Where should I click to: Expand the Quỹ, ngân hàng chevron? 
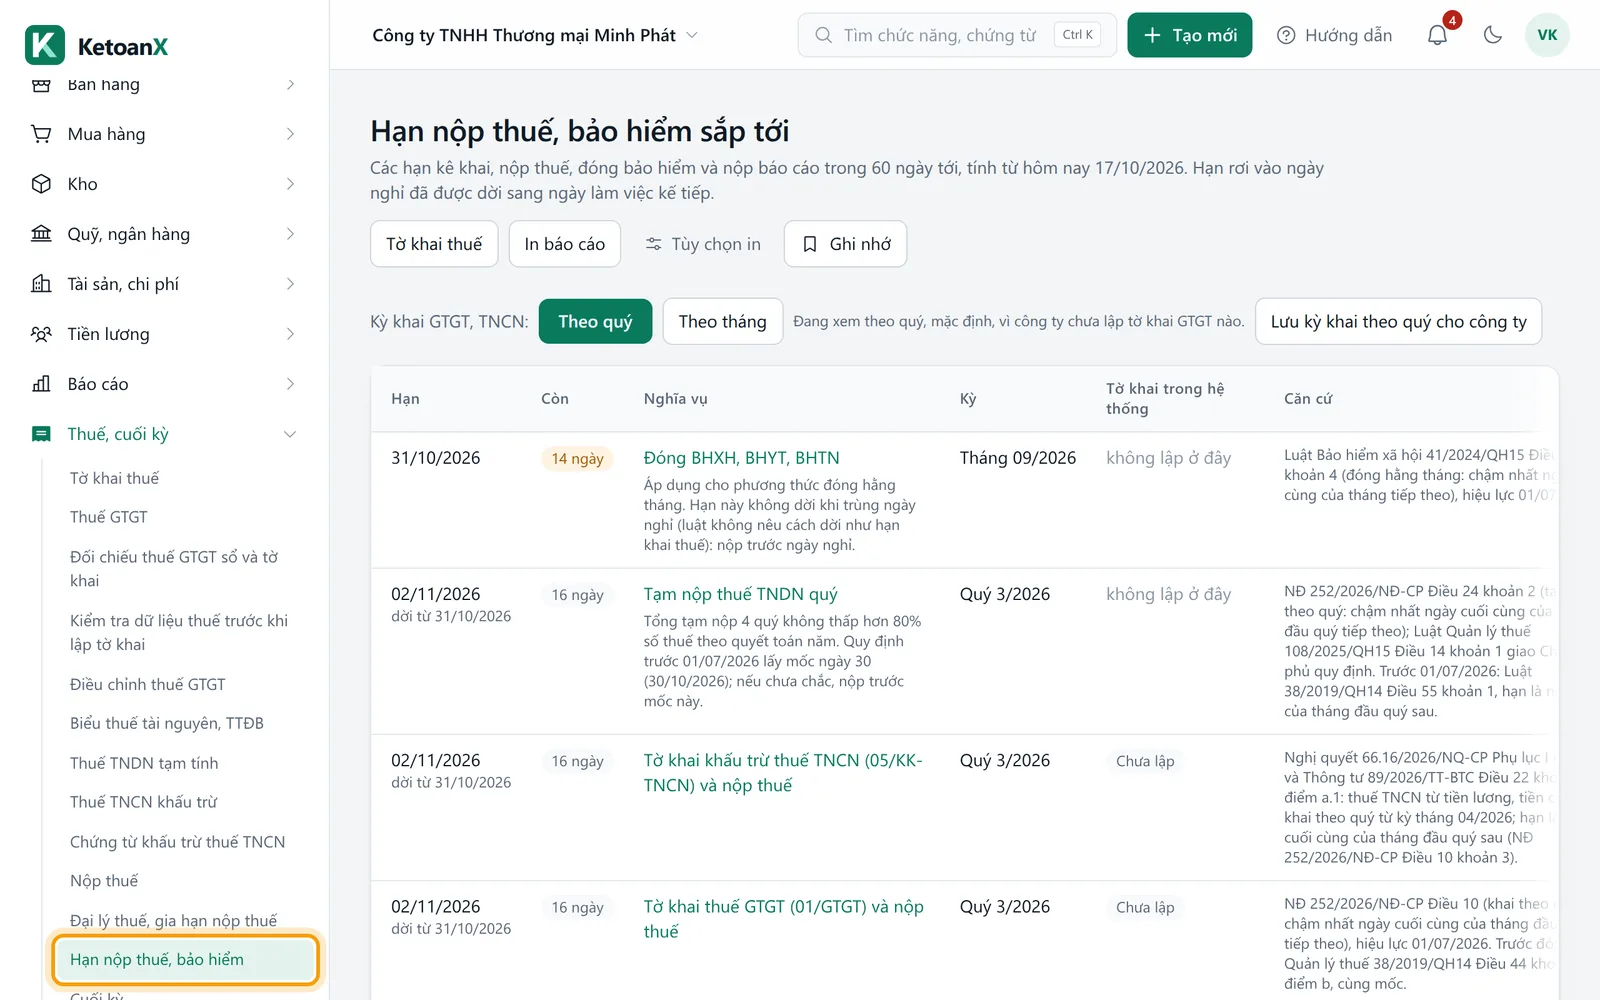[x=291, y=234]
